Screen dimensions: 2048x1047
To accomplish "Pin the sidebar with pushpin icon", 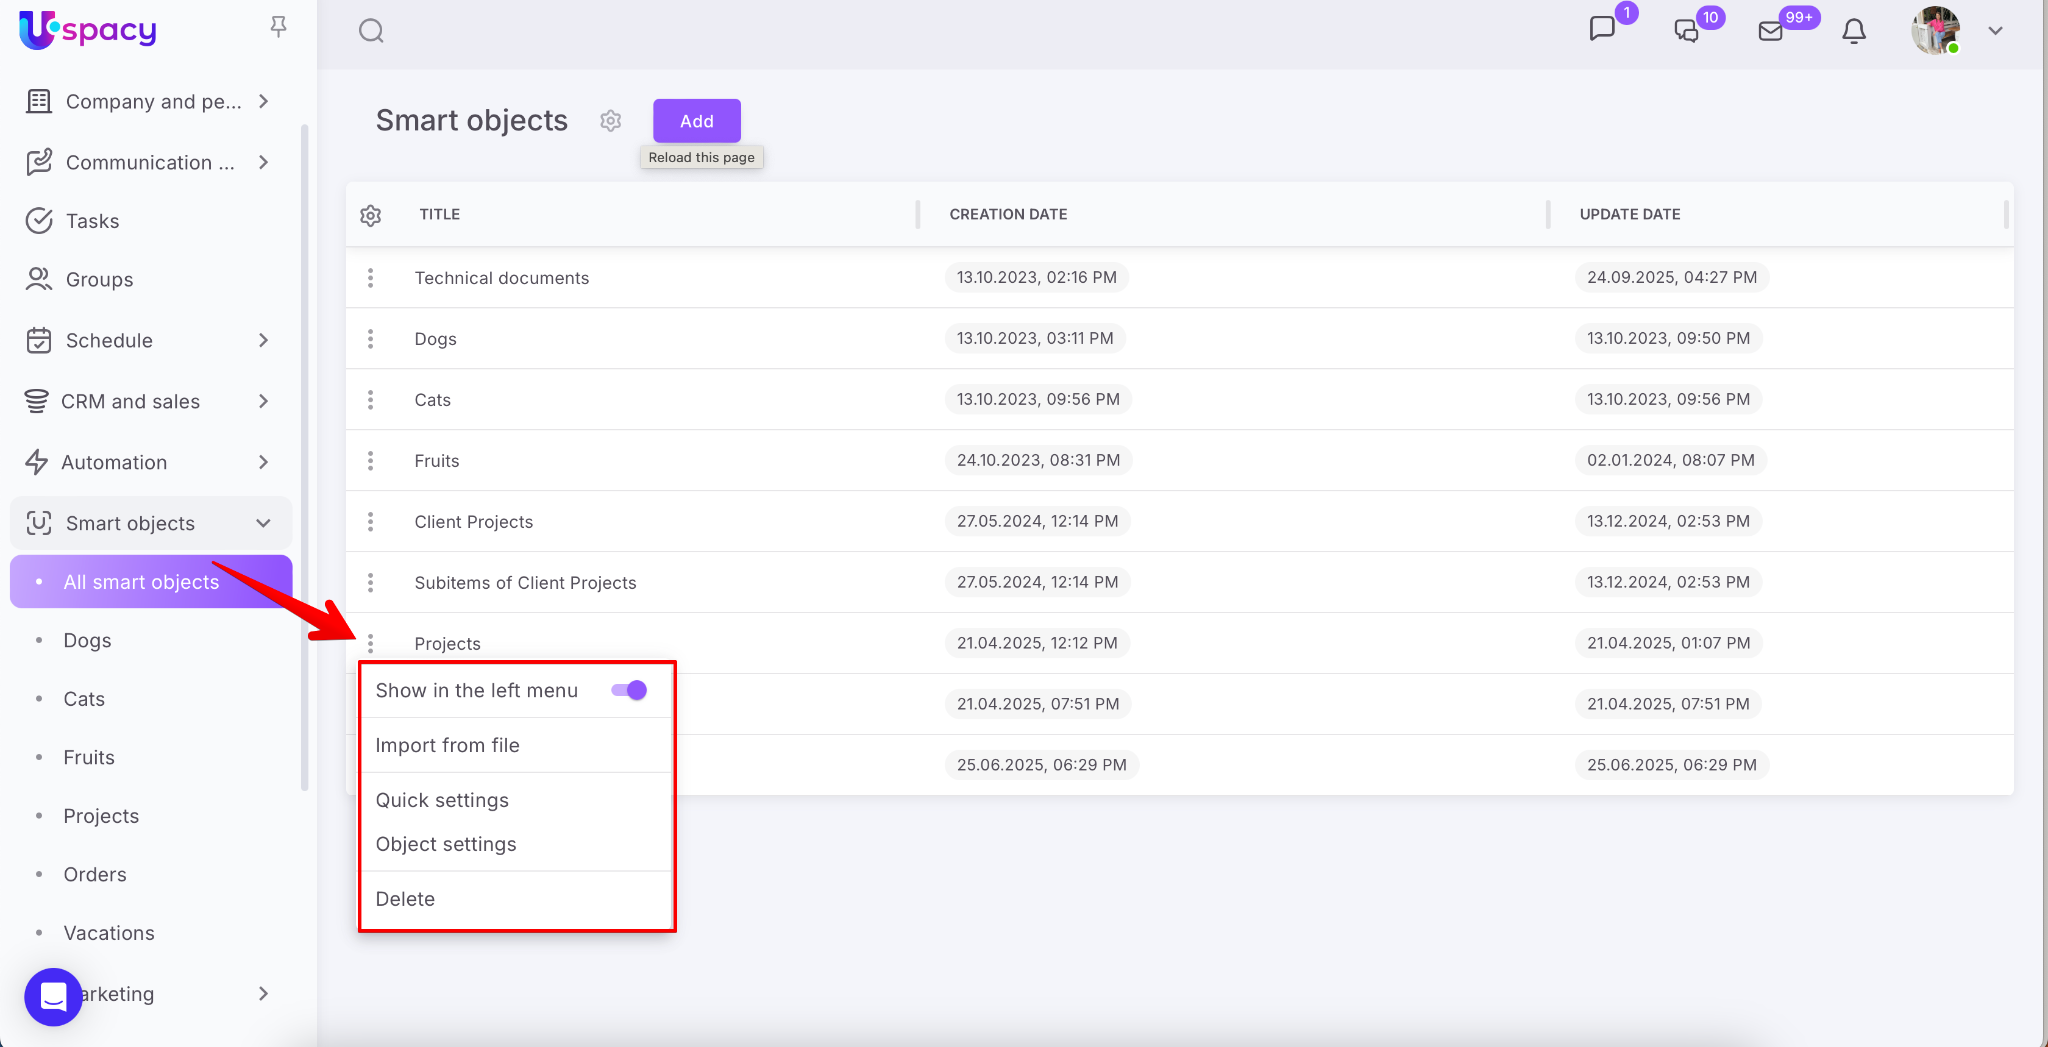I will tap(278, 27).
